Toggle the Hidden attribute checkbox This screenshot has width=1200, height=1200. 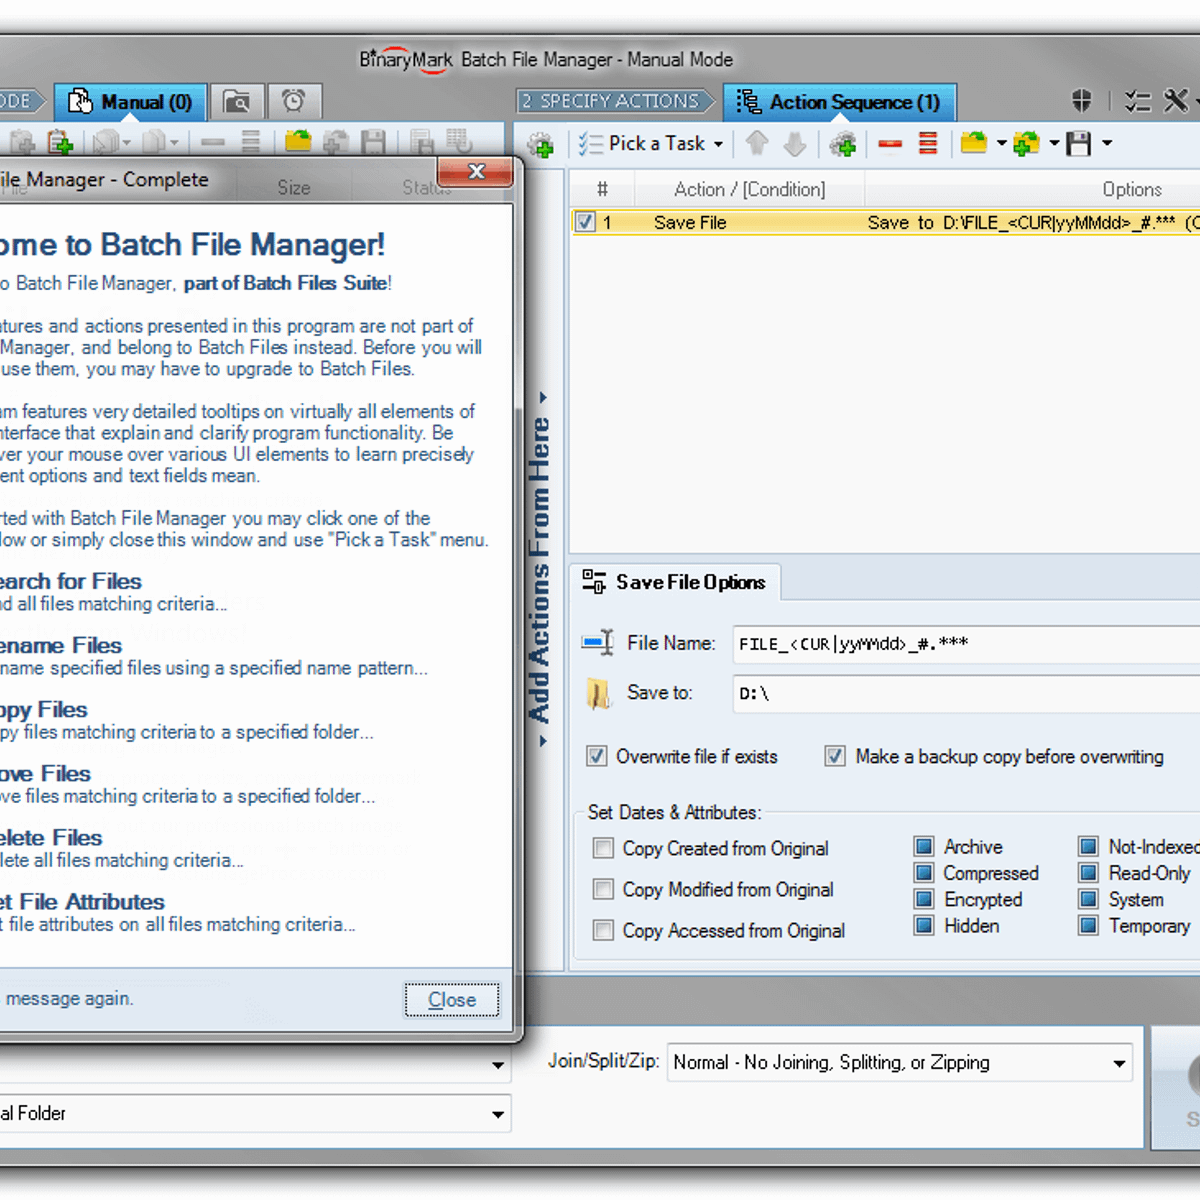924,926
